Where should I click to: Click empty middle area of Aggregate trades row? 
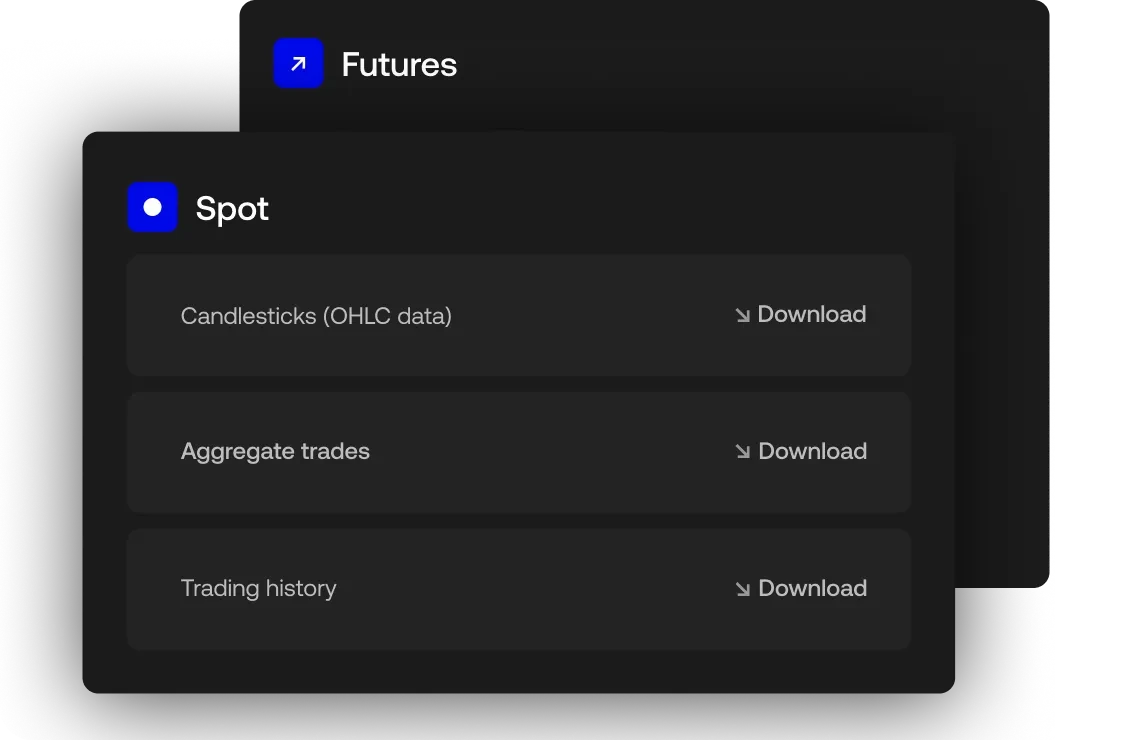(x=550, y=452)
